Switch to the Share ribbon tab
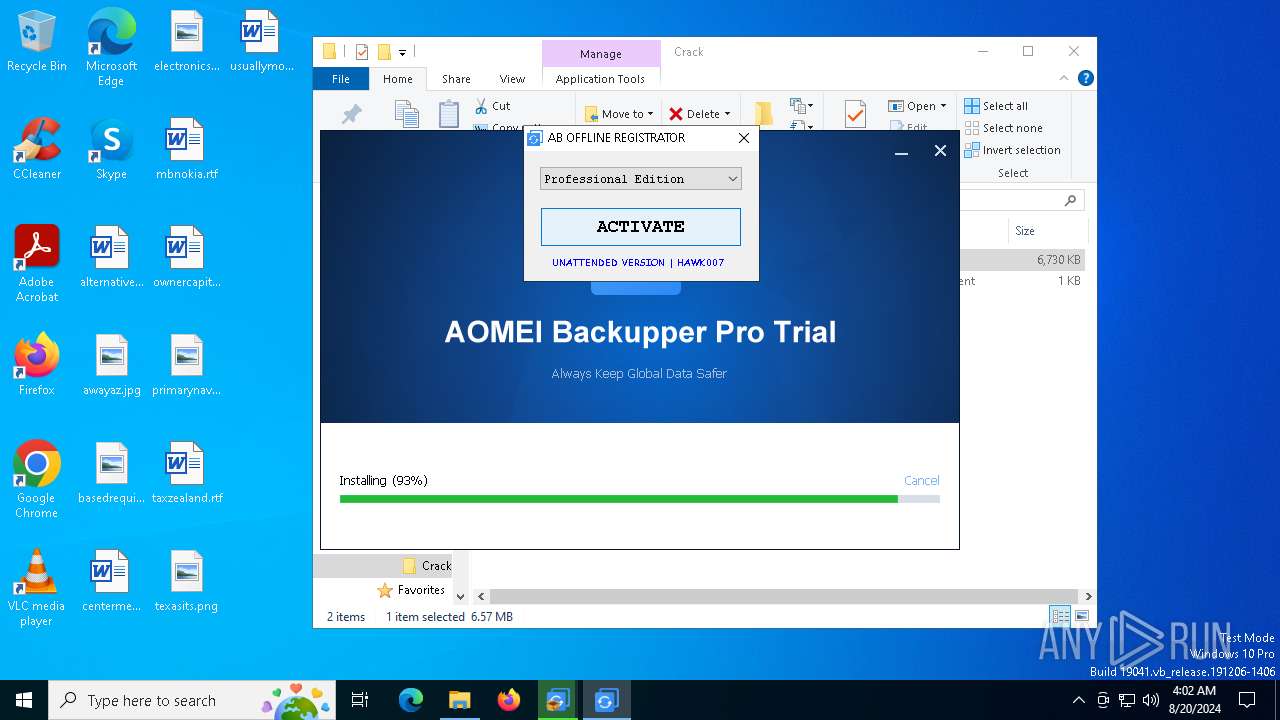 pyautogui.click(x=456, y=79)
